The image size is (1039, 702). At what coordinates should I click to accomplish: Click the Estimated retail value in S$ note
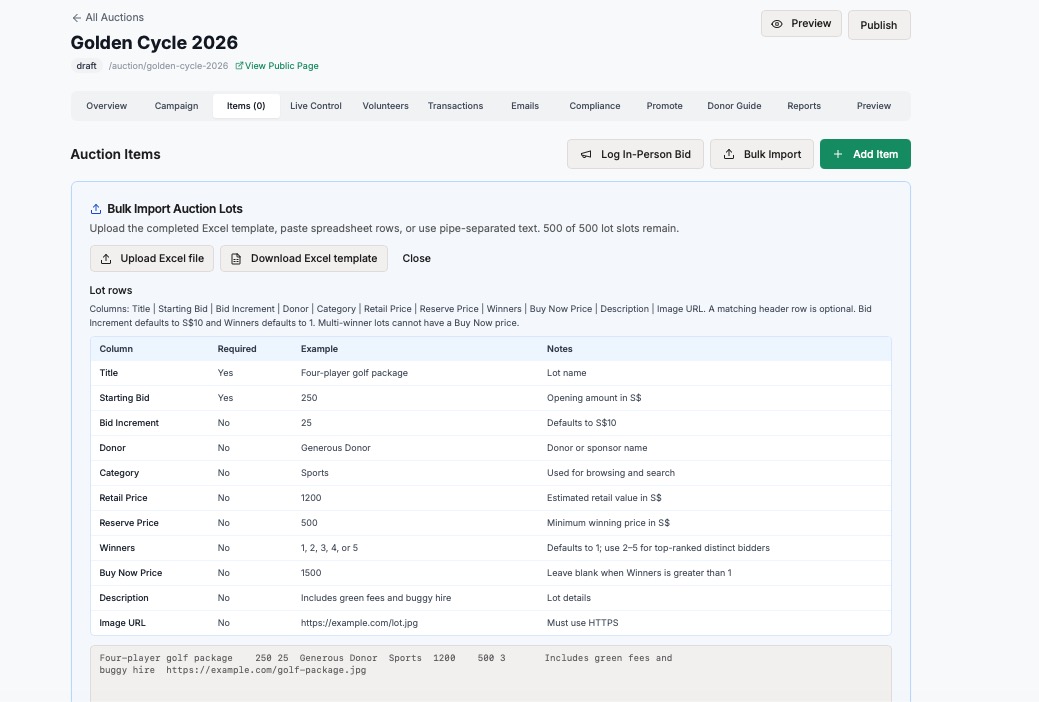(x=604, y=498)
